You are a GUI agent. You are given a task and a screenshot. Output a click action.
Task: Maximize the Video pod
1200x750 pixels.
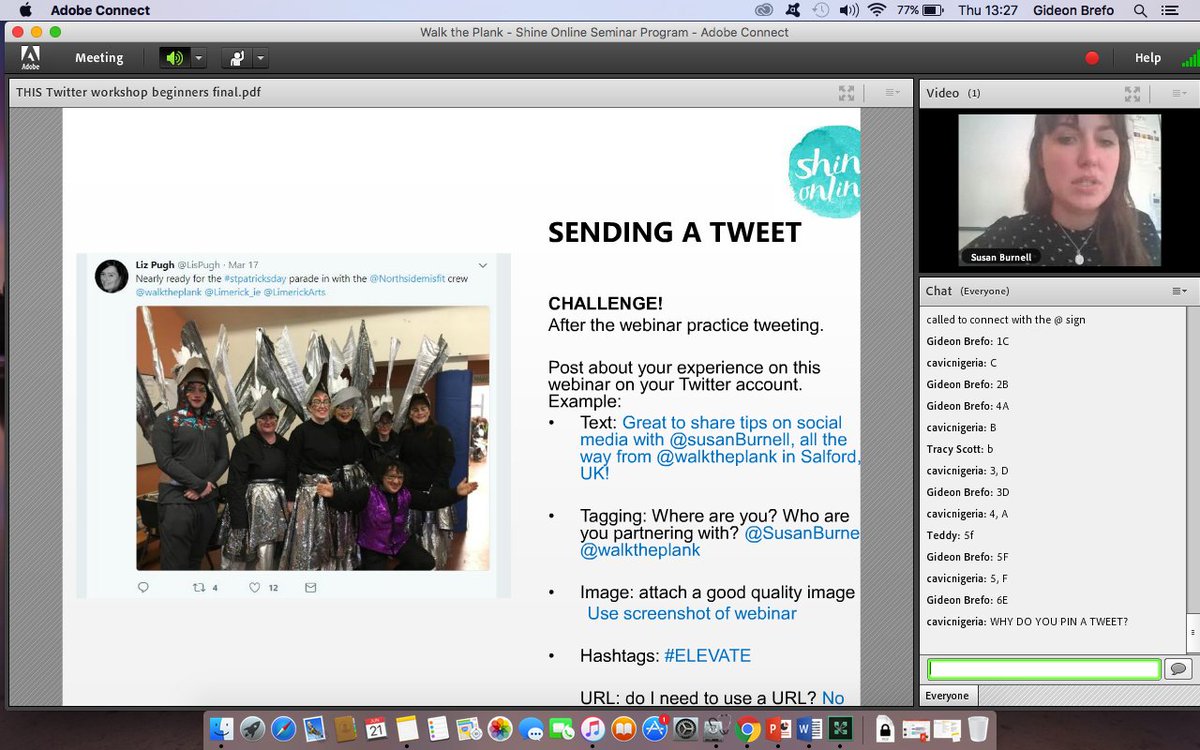(x=1132, y=93)
